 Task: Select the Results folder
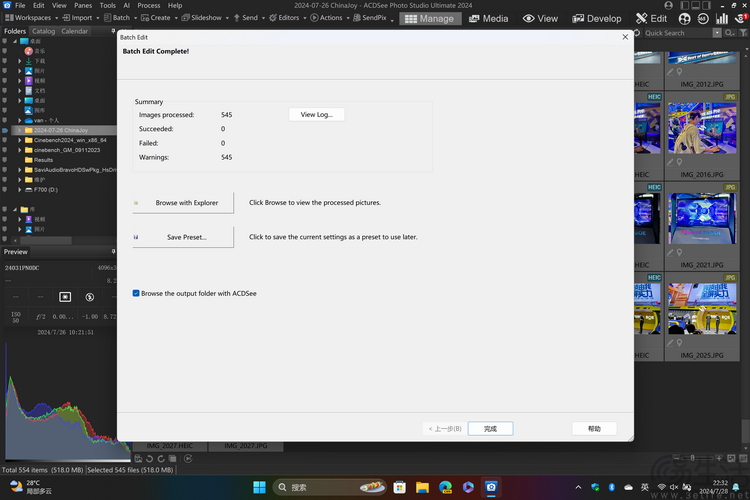[43, 160]
